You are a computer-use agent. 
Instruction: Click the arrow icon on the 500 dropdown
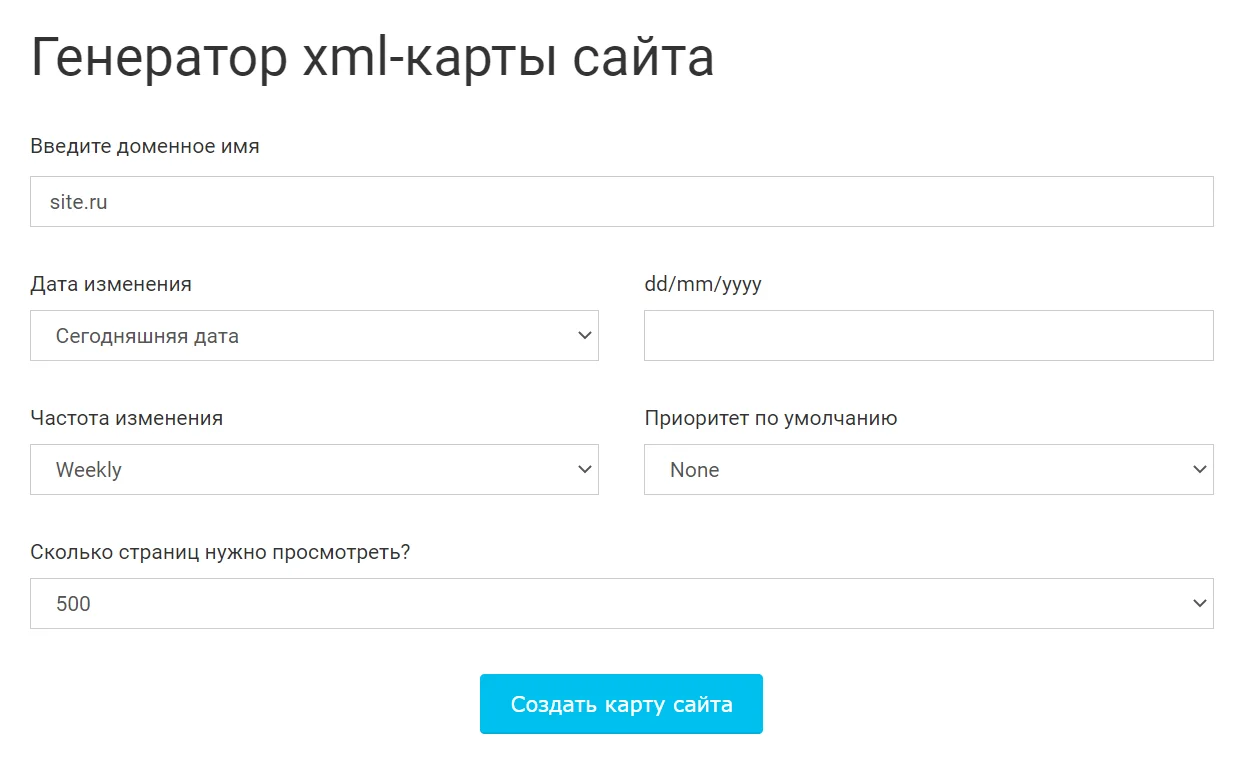coord(1200,604)
